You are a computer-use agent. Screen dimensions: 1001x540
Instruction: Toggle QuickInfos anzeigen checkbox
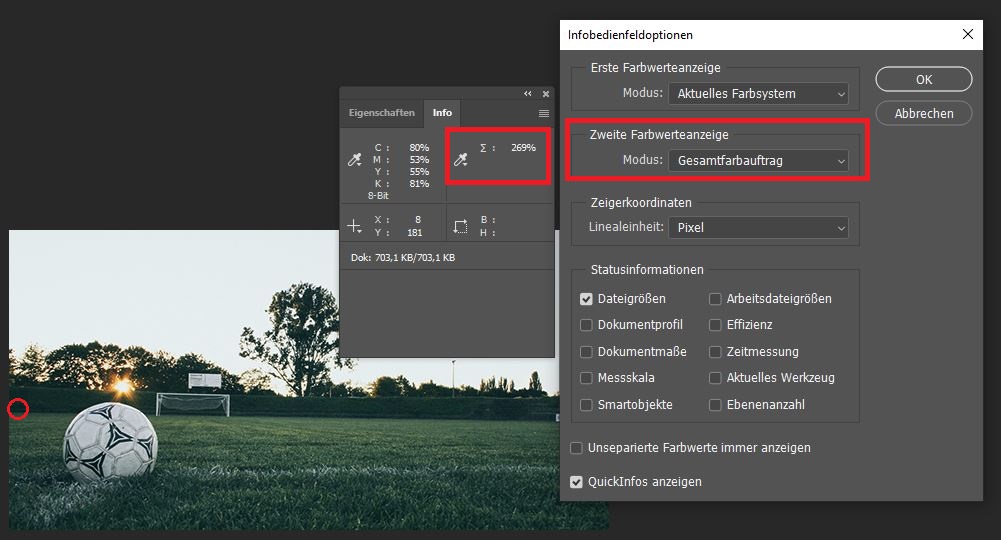click(576, 482)
